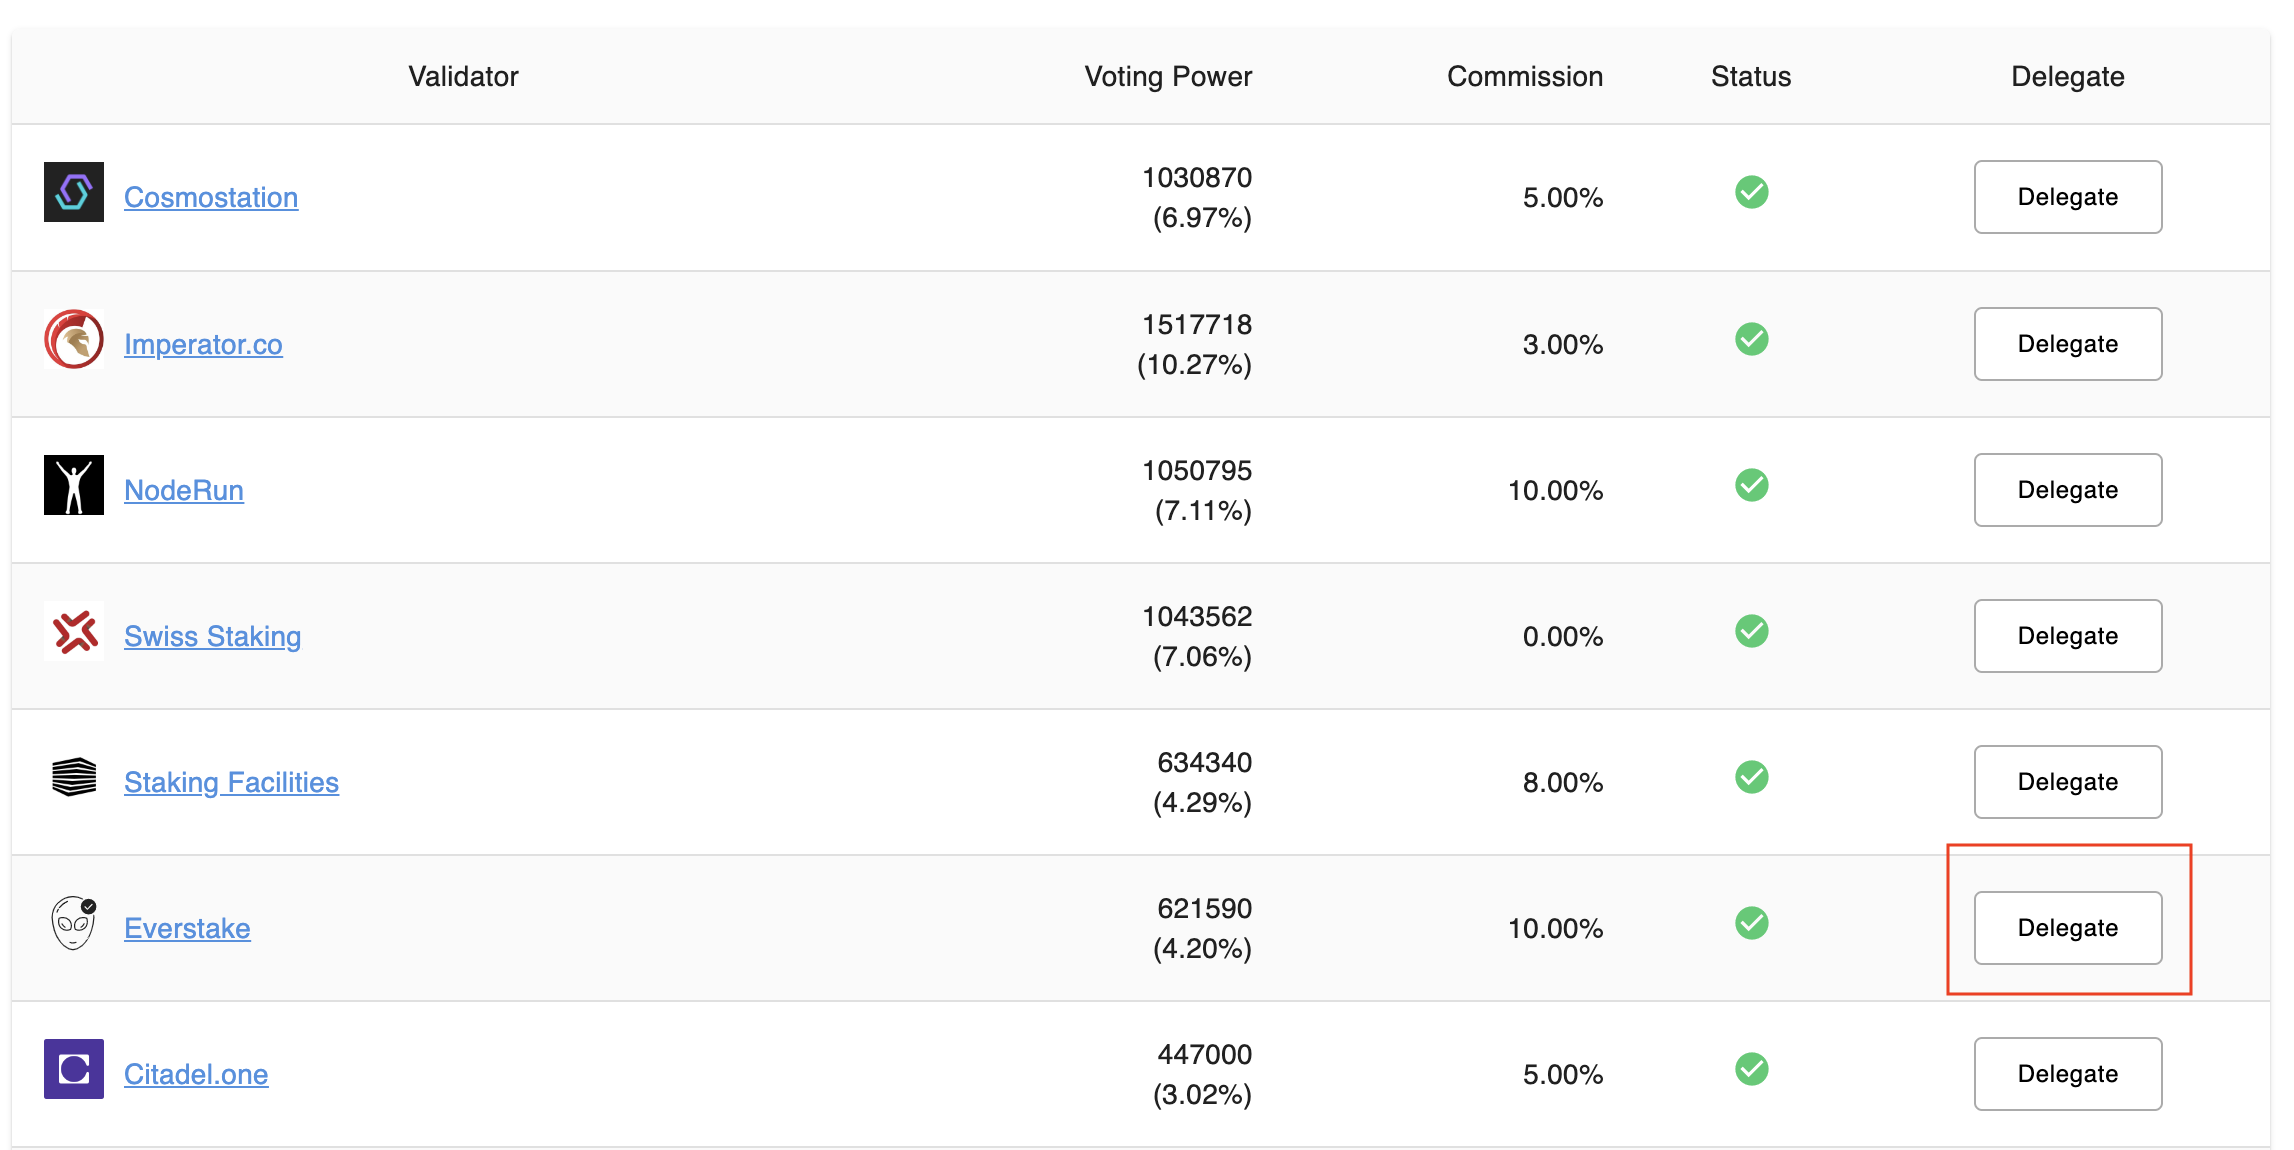Click the Everstake alien face logo

tap(74, 923)
